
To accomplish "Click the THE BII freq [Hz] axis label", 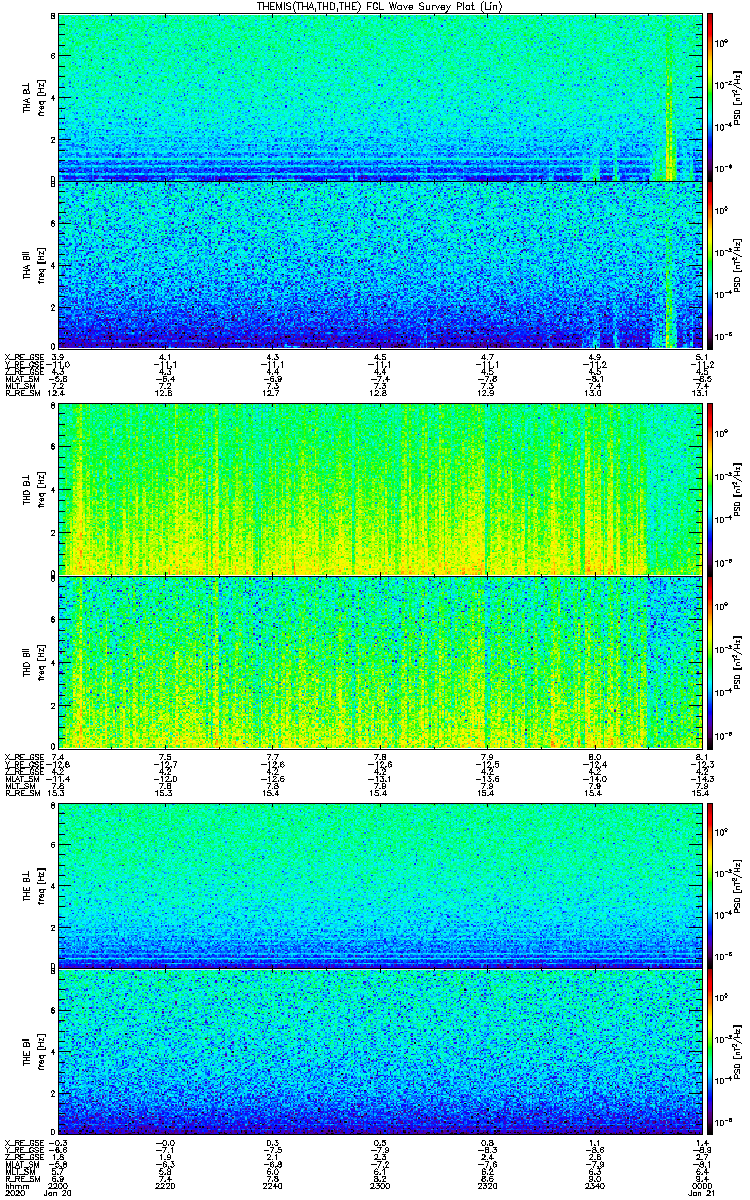I will (40, 1051).
